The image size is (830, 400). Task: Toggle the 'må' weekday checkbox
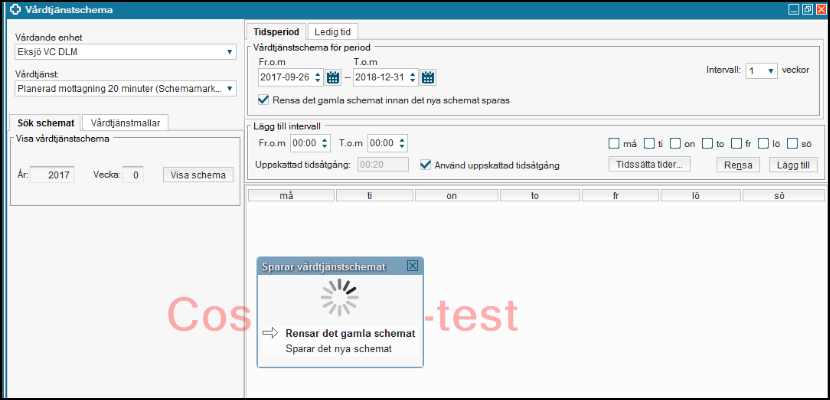pos(615,144)
